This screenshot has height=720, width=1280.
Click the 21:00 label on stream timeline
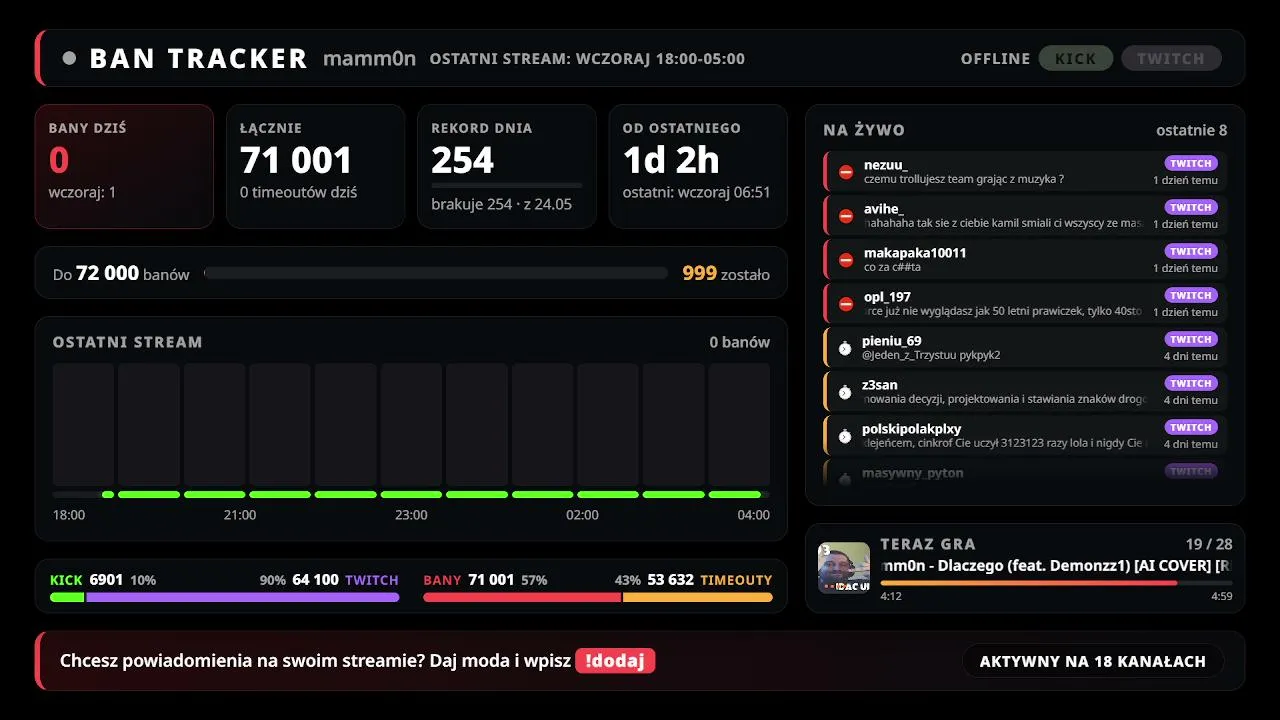[240, 515]
